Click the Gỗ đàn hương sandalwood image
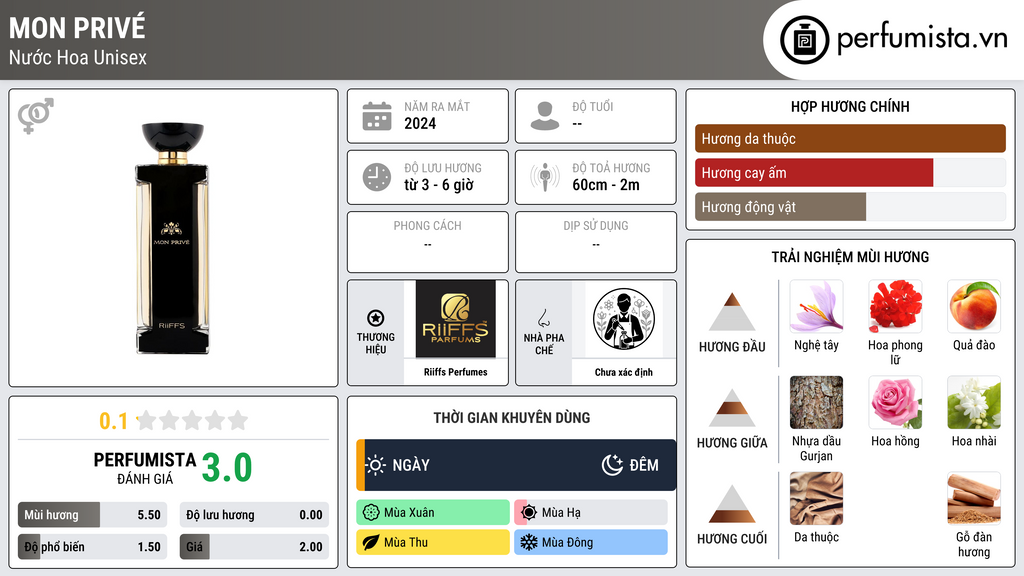This screenshot has width=1024, height=576. pos(974,498)
